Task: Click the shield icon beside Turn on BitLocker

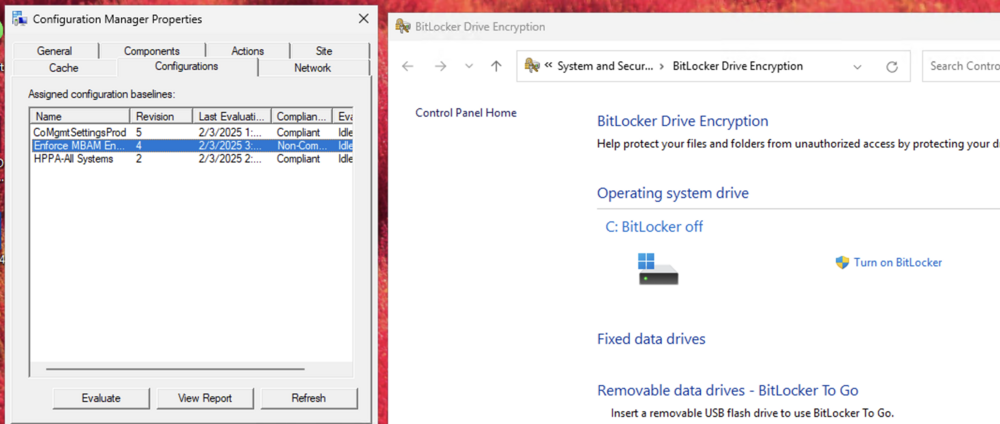Action: 842,262
